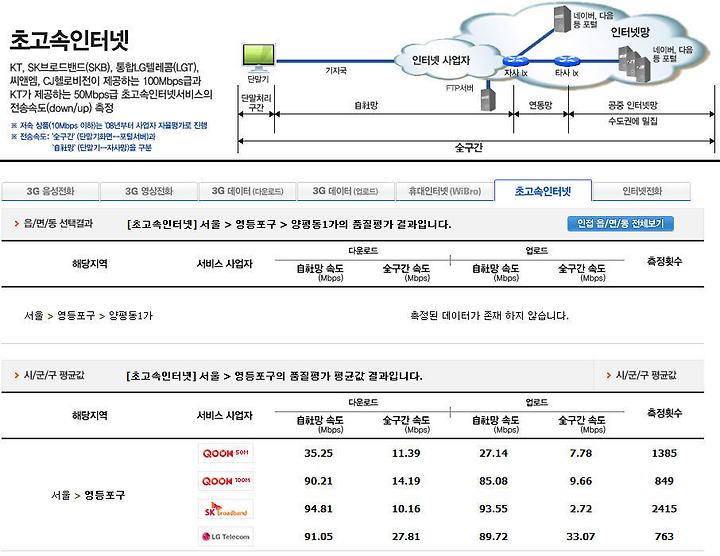Click the 초고속인터넷 page title
This screenshot has width=720, height=556.
coord(69,40)
